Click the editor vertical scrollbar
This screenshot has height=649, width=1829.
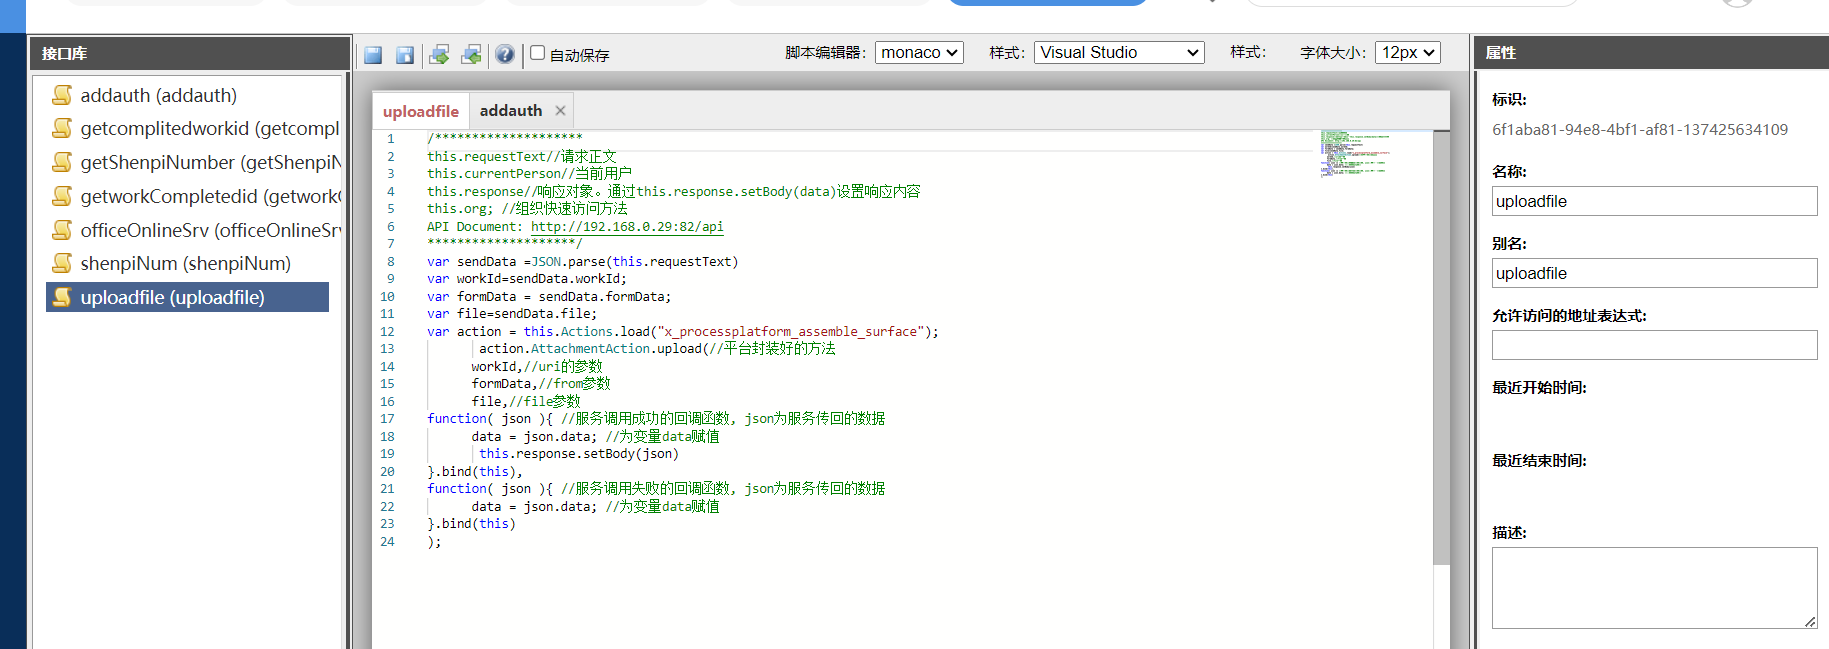pos(1441,348)
